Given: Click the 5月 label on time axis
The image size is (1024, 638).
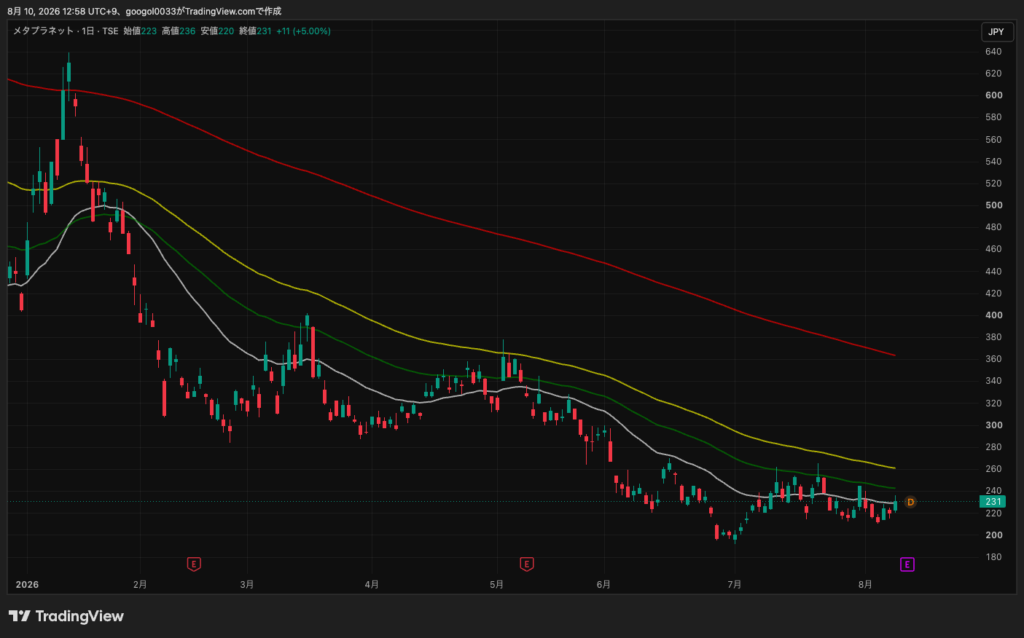Looking at the screenshot, I should (496, 584).
